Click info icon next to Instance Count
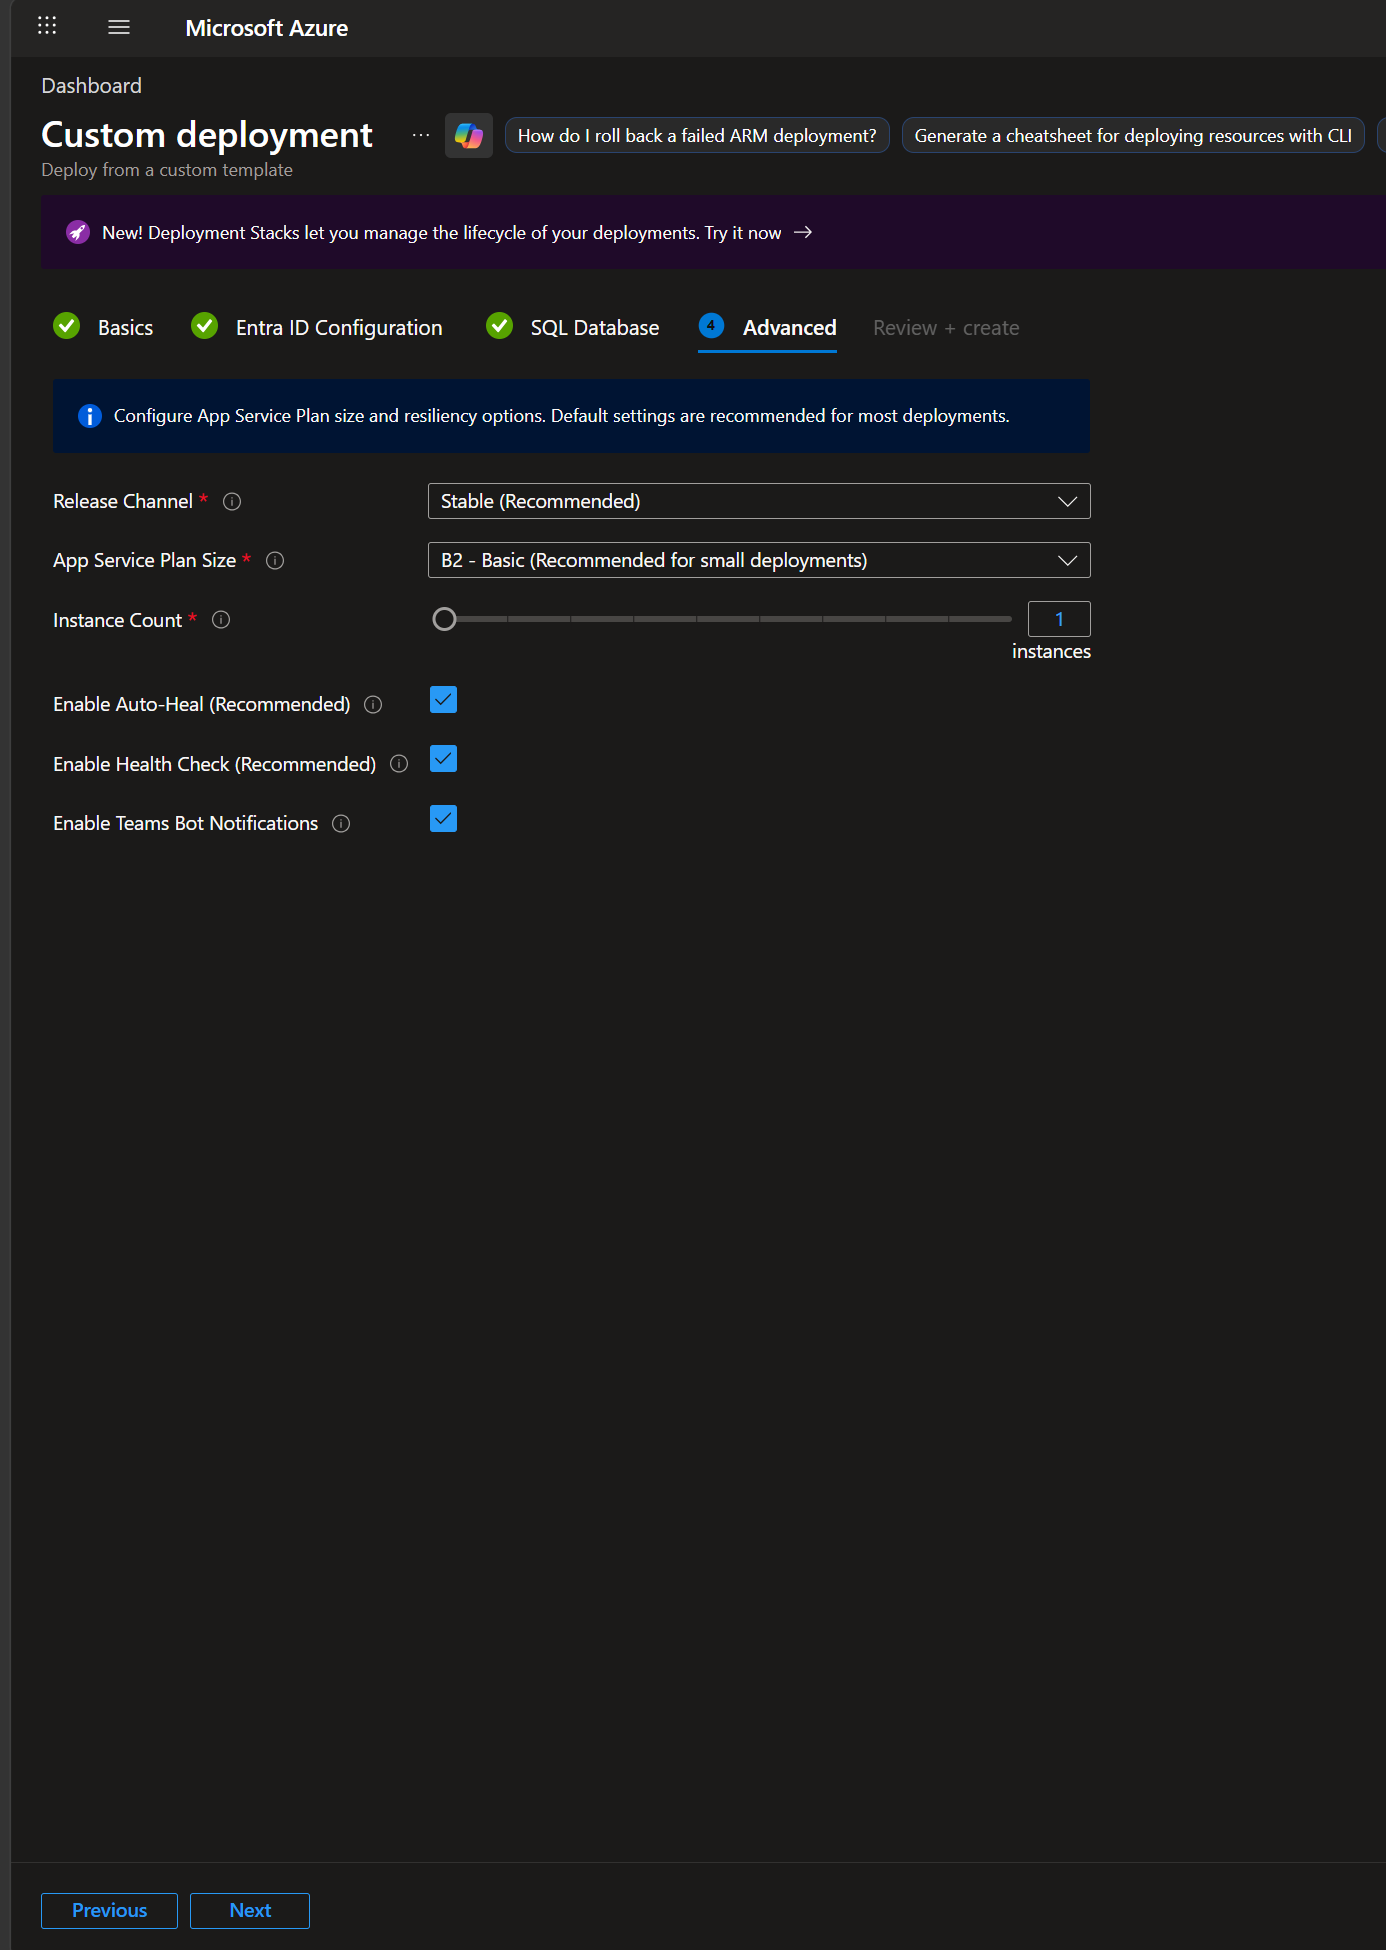Screen dimensions: 1386x1950 tap(221, 620)
